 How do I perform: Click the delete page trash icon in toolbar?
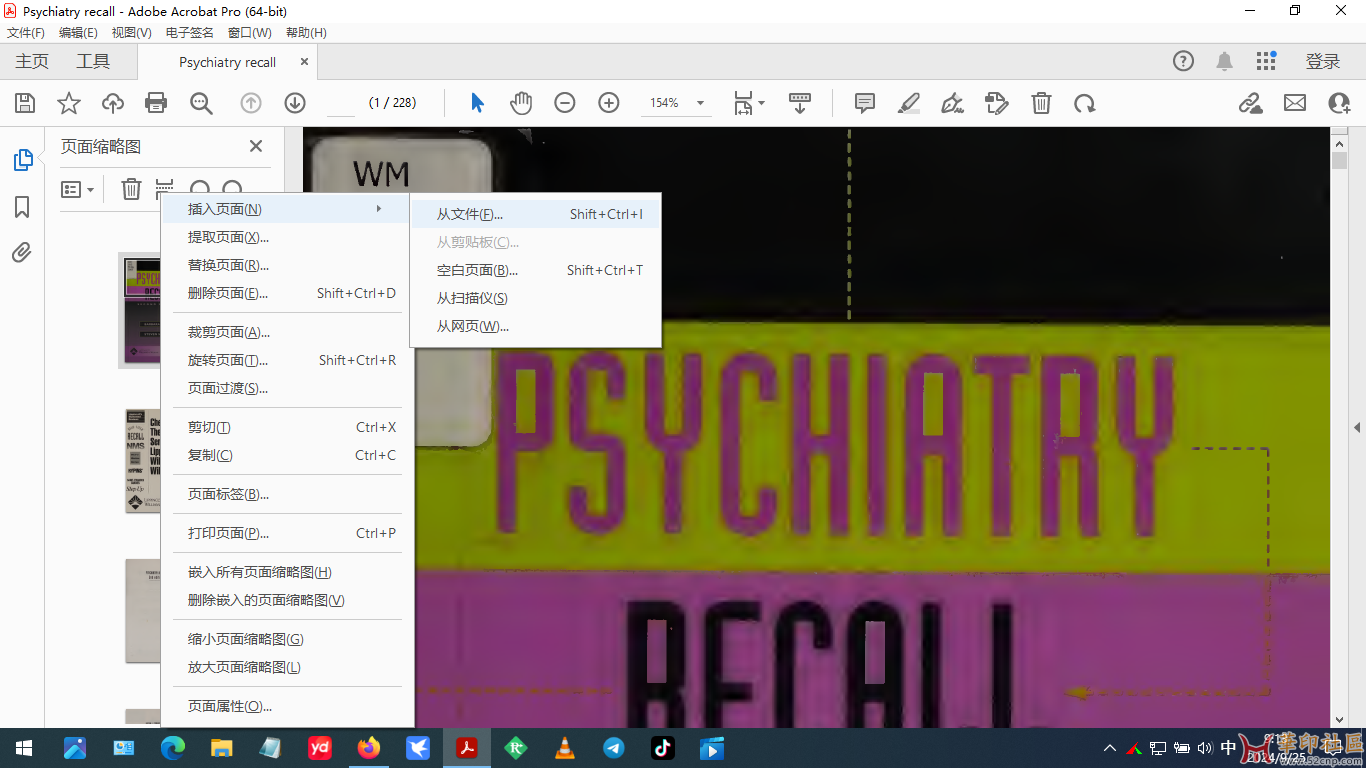point(1041,103)
